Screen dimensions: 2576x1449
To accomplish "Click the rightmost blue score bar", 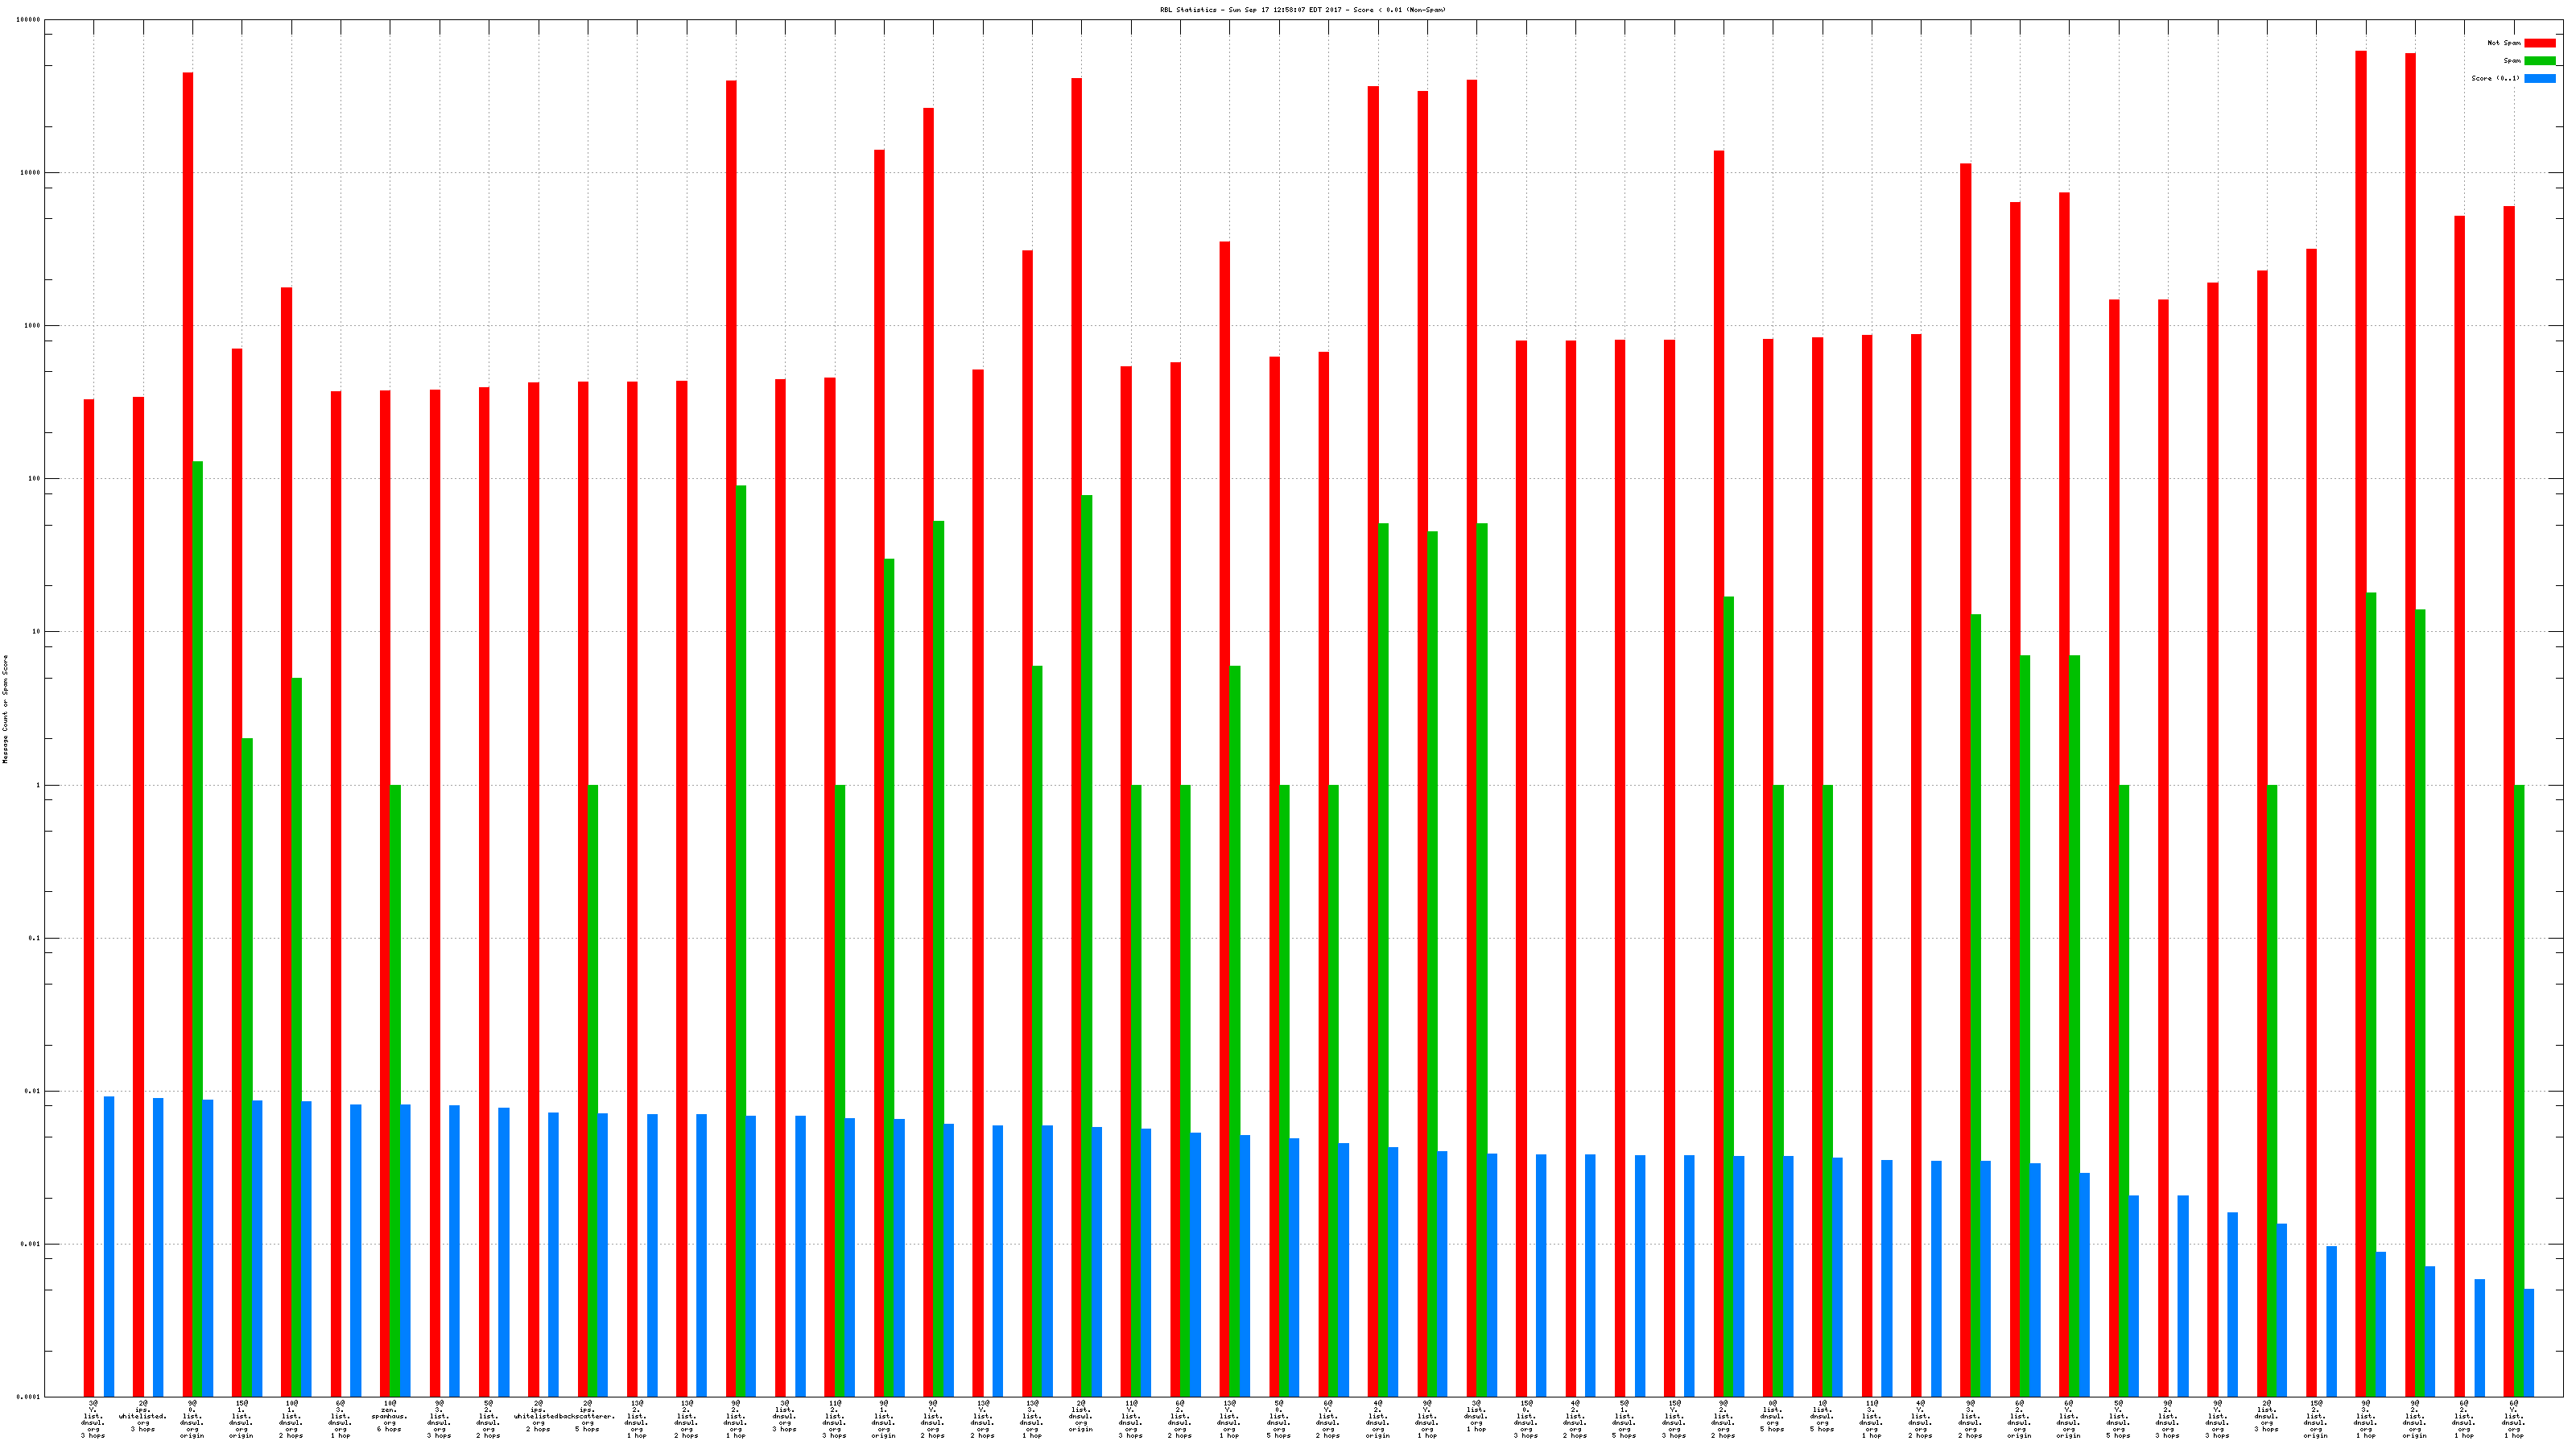I will point(2529,1342).
